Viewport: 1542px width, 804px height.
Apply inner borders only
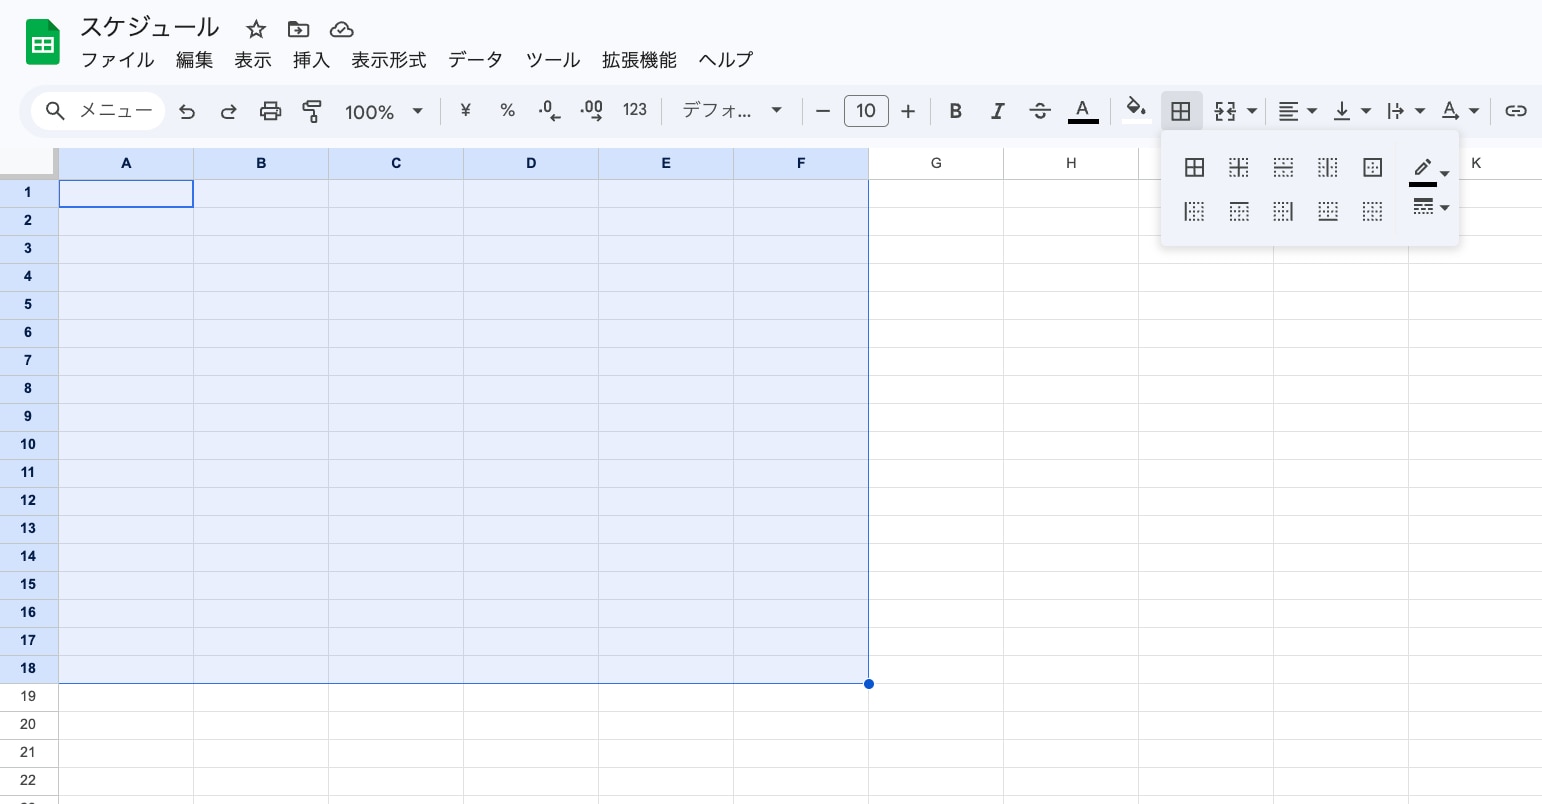[1238, 167]
